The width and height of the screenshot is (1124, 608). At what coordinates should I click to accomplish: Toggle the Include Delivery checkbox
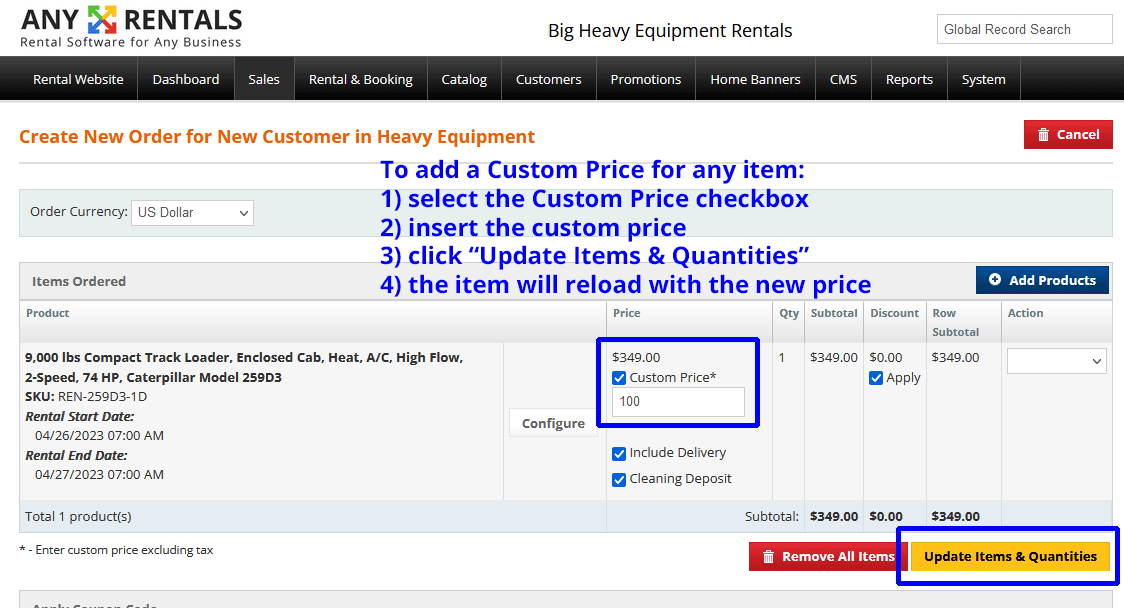619,453
